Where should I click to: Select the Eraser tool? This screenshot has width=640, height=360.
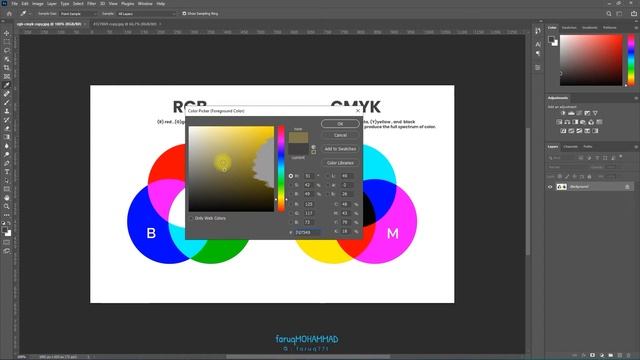[7, 128]
